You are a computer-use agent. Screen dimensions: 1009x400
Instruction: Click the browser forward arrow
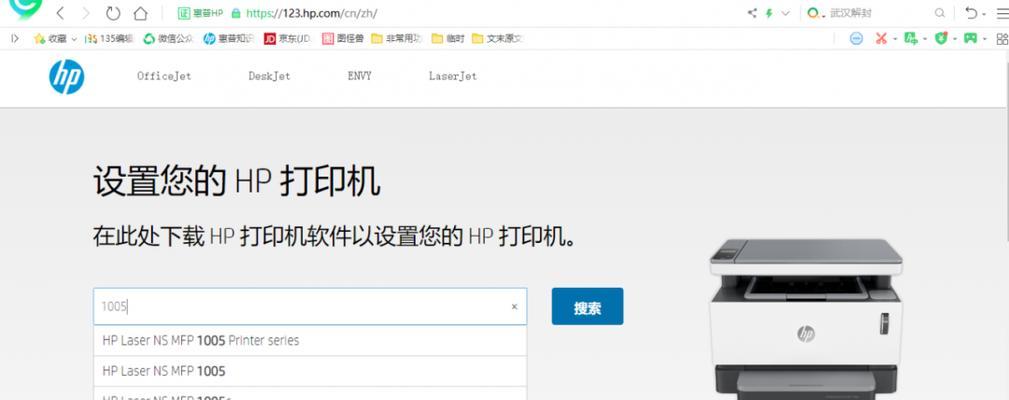pyautogui.click(x=86, y=13)
